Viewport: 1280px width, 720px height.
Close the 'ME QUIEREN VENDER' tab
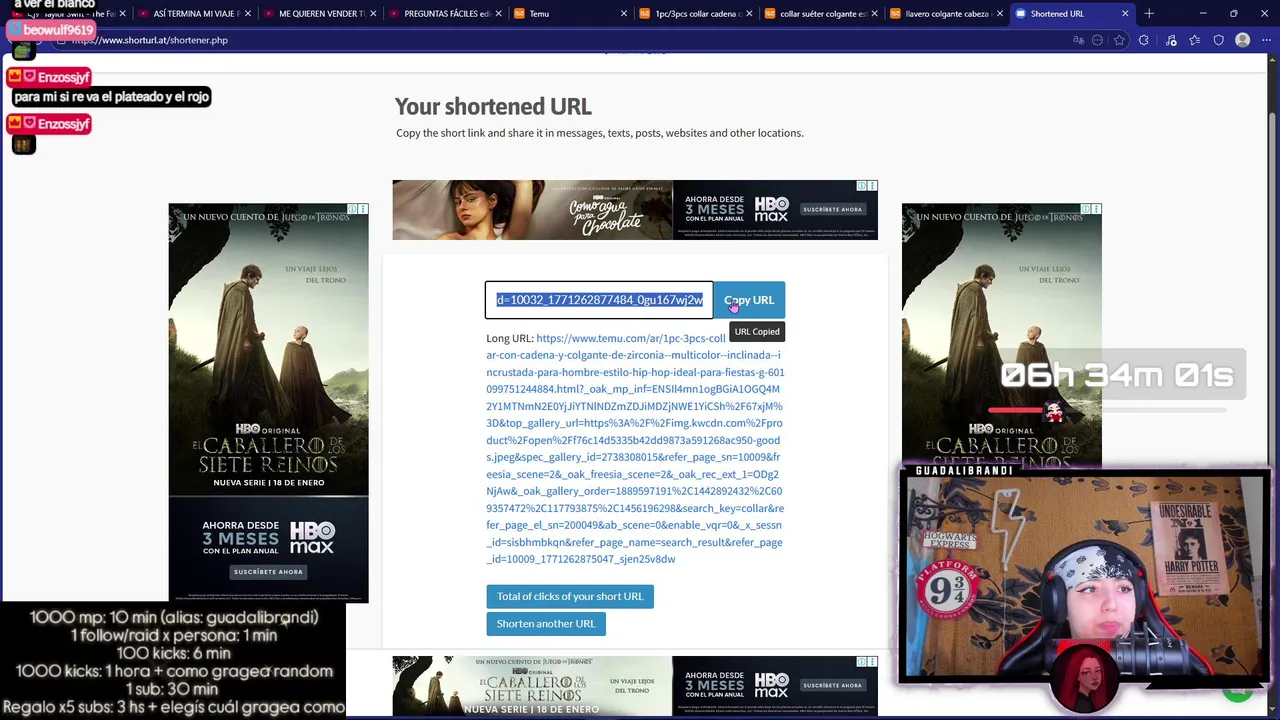pos(373,13)
